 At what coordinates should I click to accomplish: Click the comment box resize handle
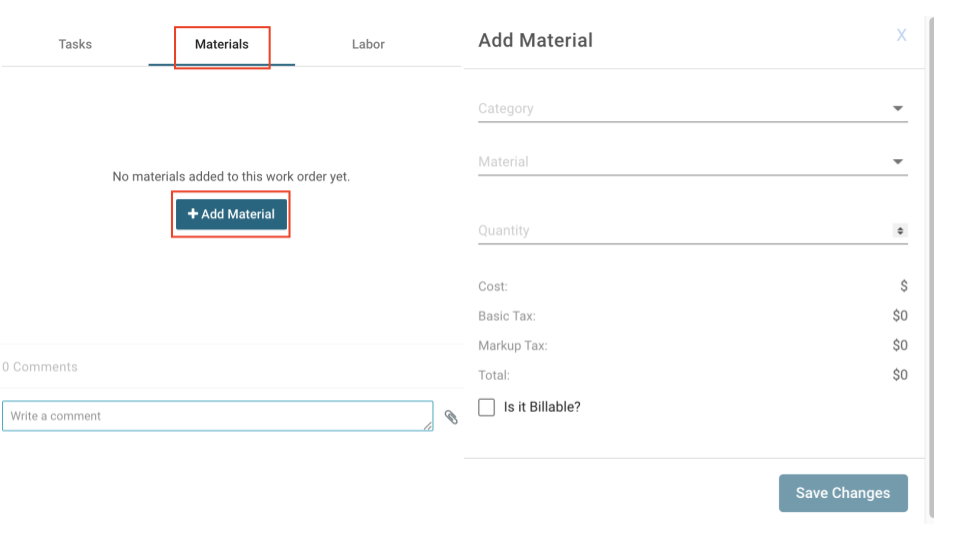428,426
